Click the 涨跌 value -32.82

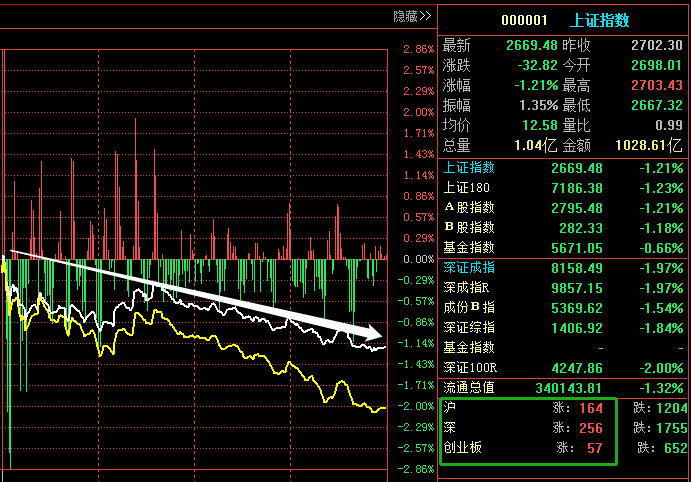click(x=537, y=65)
